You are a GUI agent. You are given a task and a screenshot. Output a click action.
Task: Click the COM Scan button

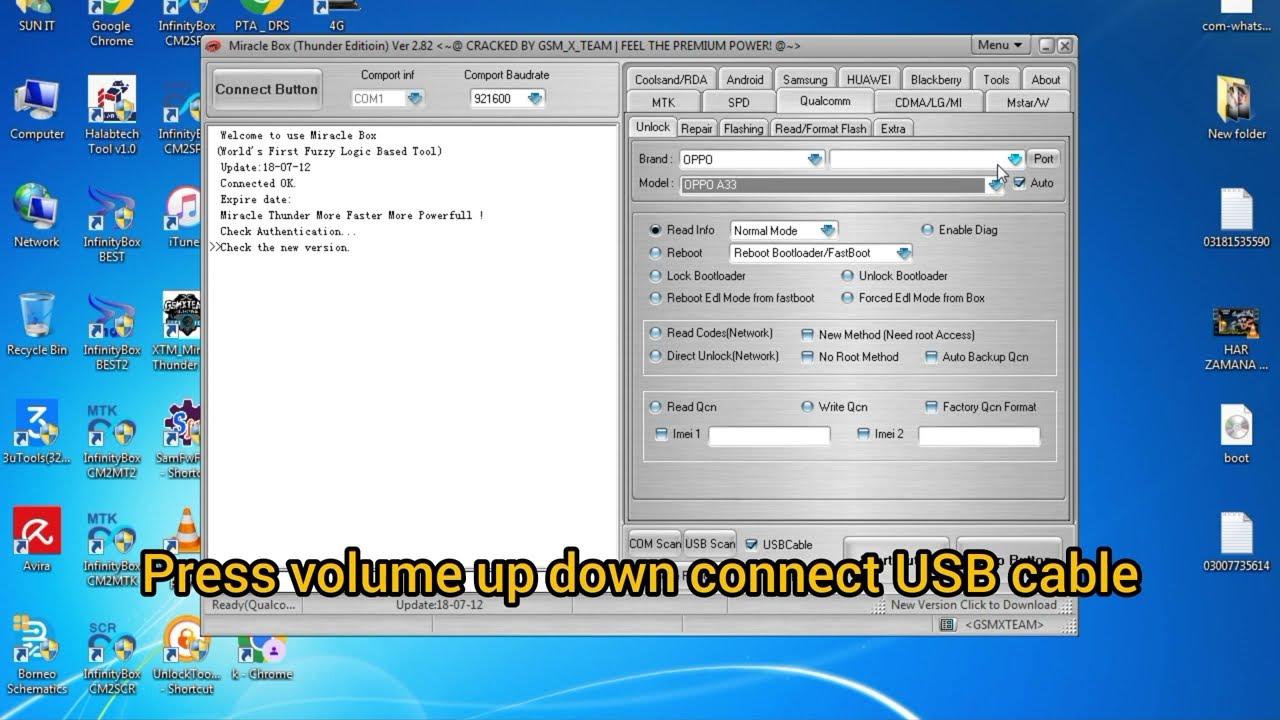[654, 544]
